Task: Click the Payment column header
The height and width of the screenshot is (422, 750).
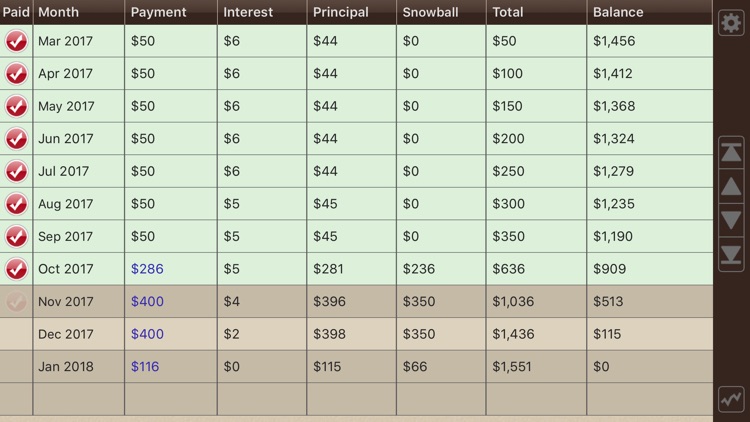Action: [x=158, y=12]
